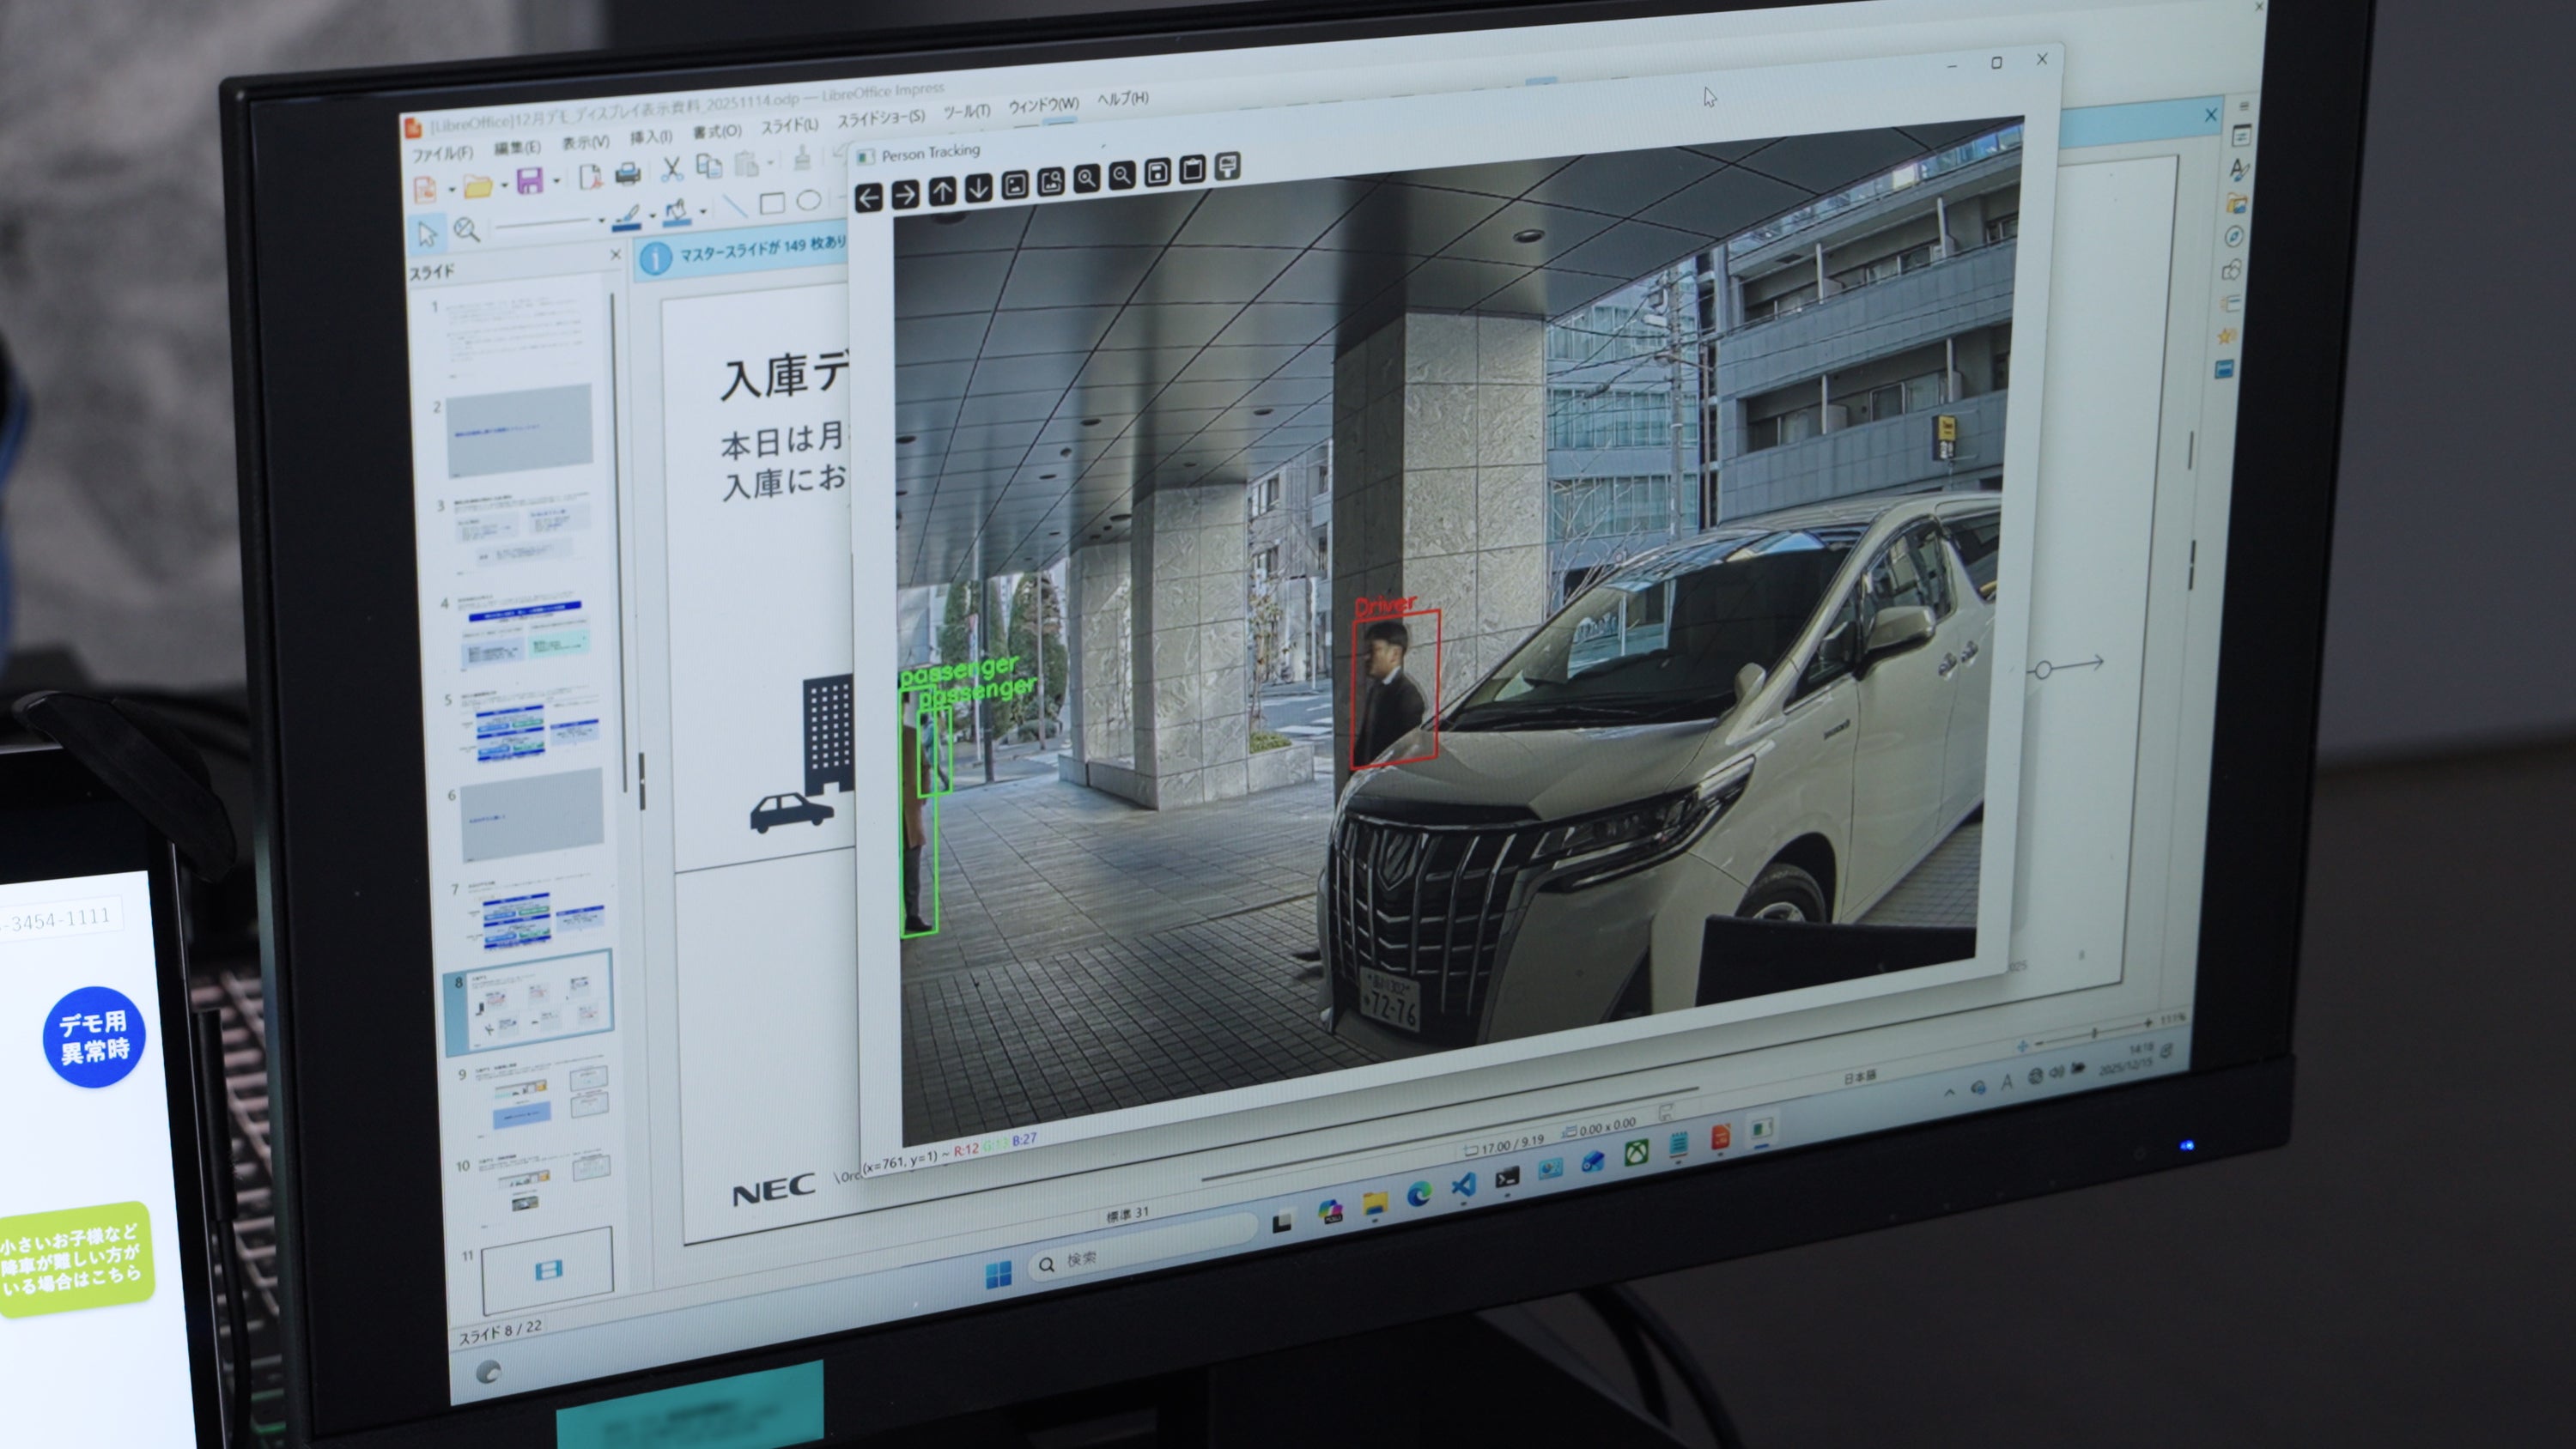2576x1449 pixels.
Task: Click the save image floppy icon
Action: click(x=1157, y=173)
